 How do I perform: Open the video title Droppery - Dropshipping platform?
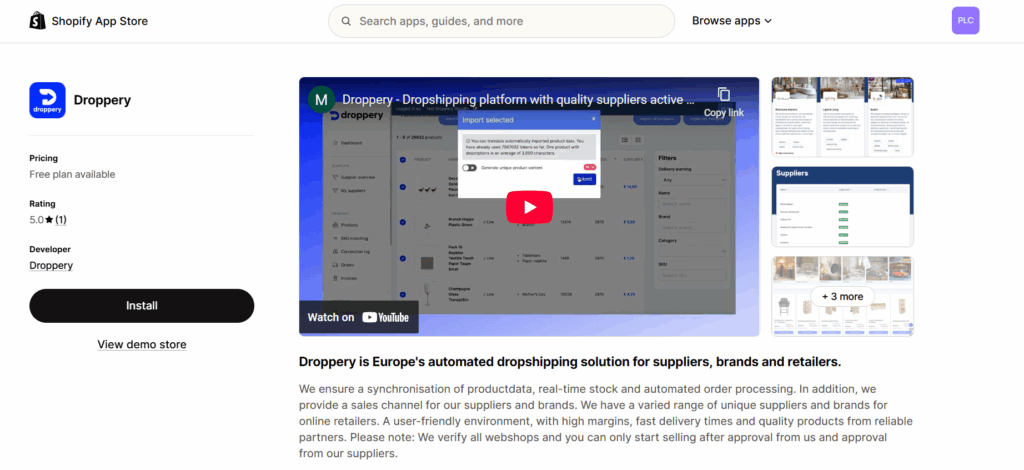pos(518,100)
